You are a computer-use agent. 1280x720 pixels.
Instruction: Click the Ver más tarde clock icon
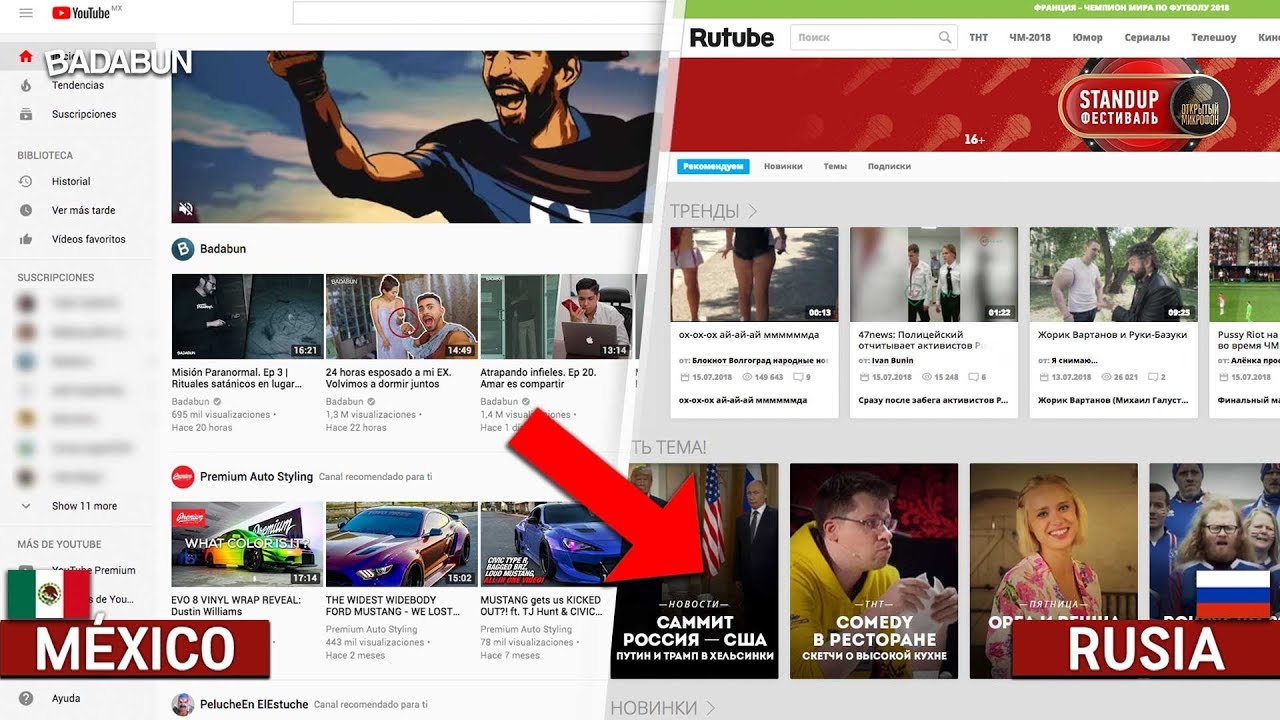click(x=26, y=211)
